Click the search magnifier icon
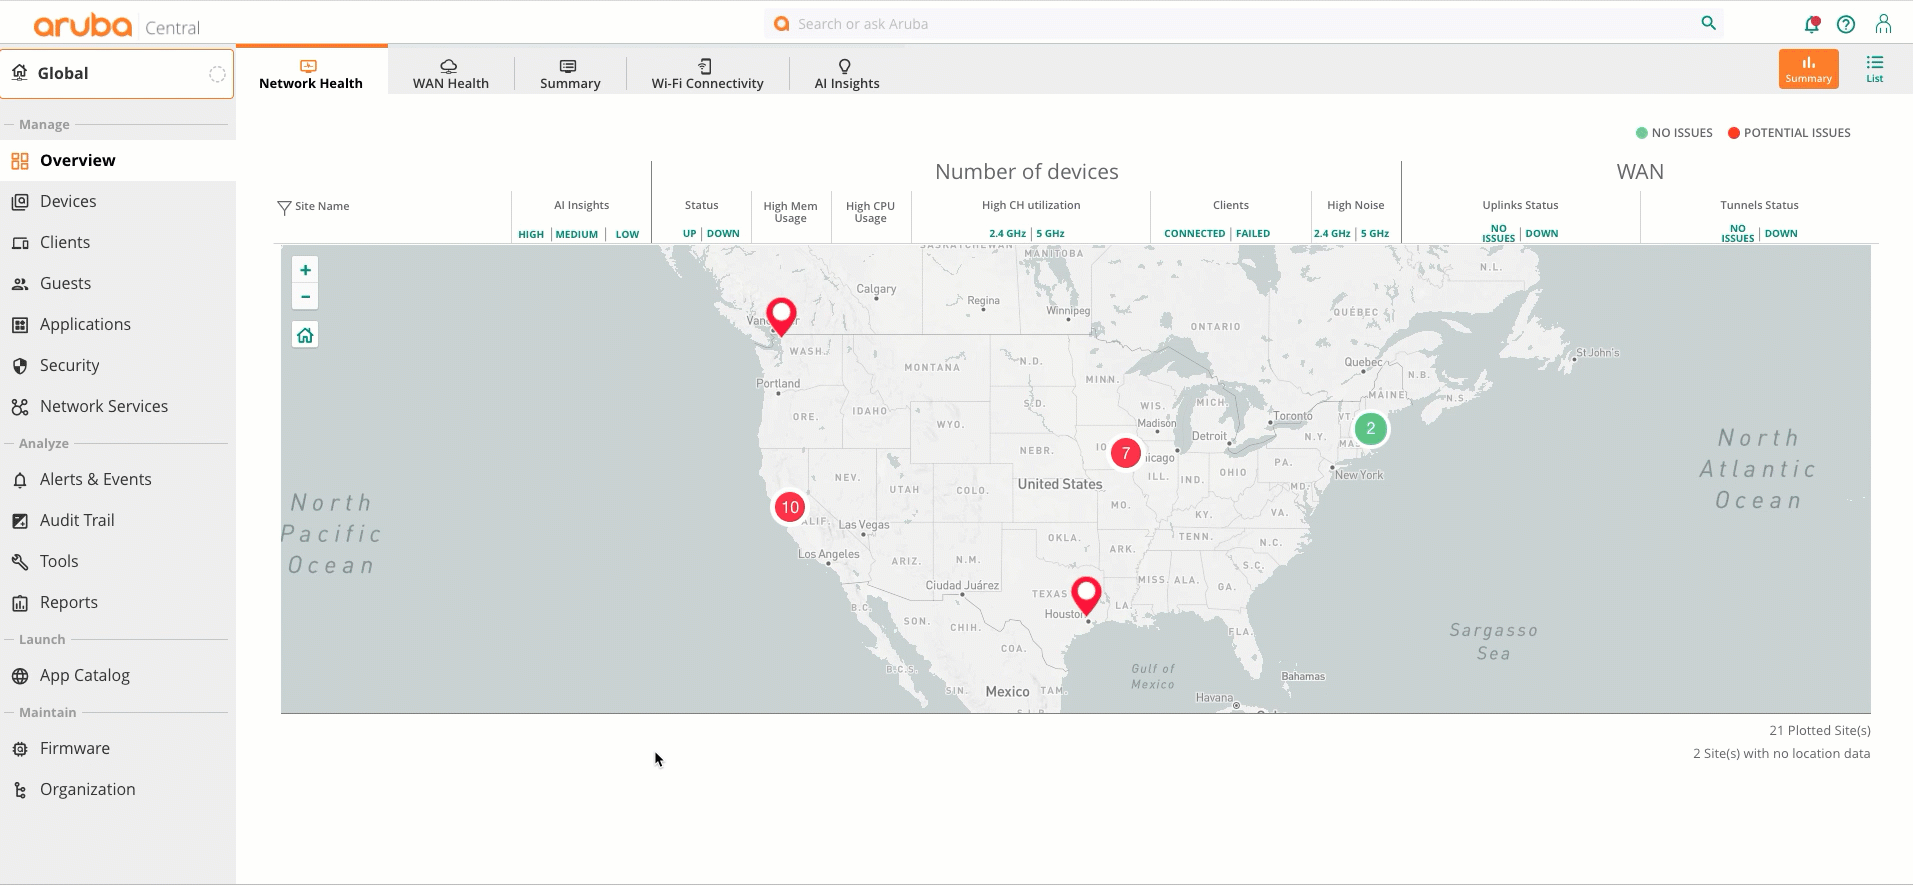 [1708, 23]
